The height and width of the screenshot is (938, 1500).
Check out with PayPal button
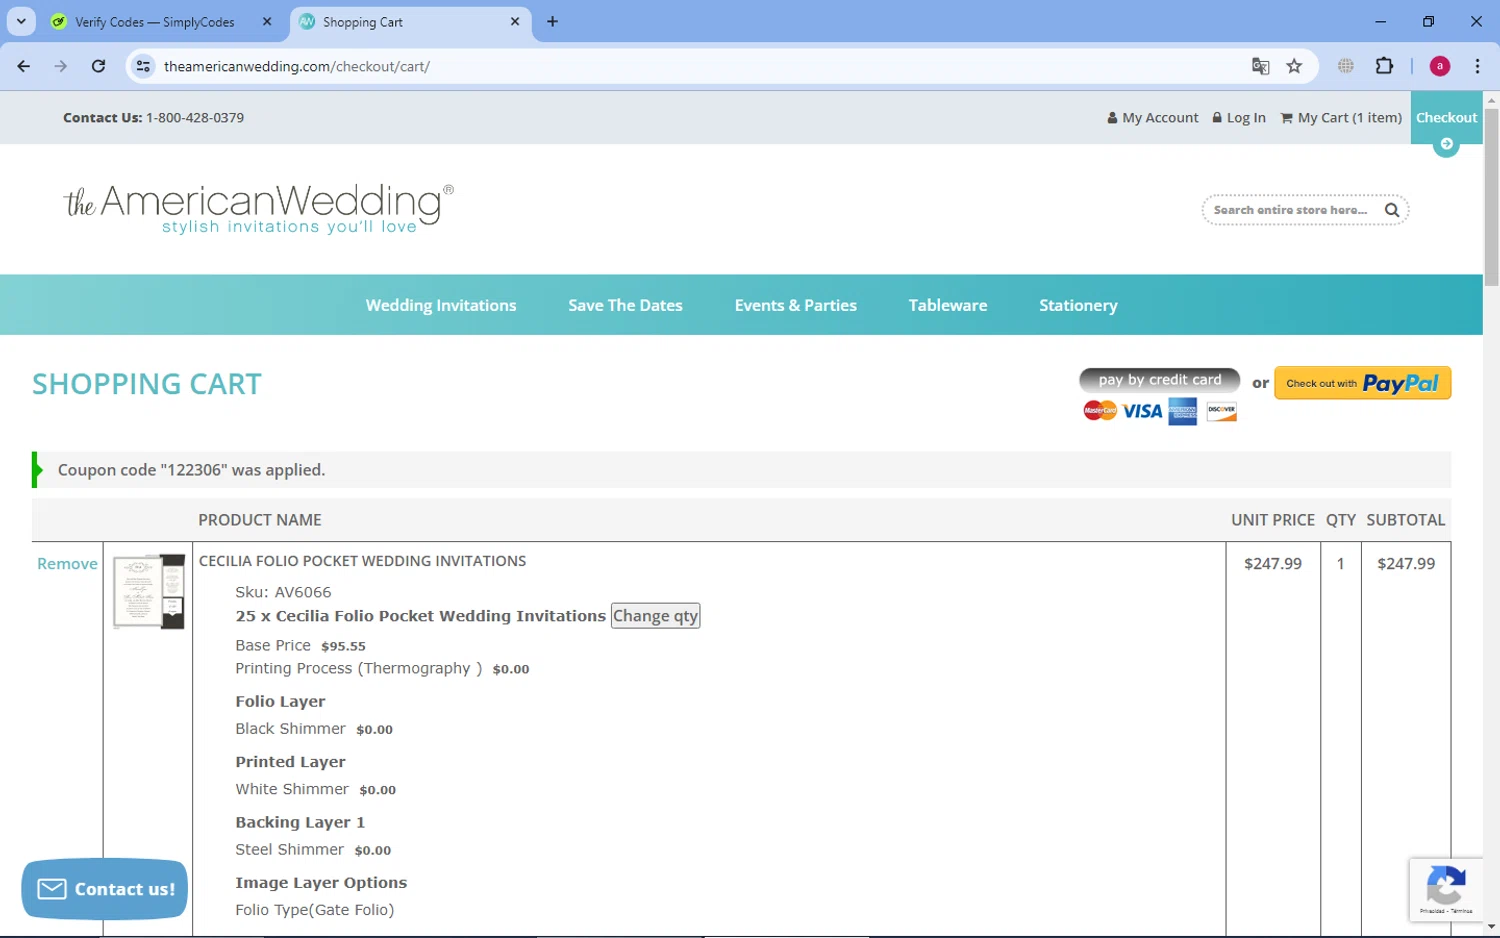click(1362, 383)
